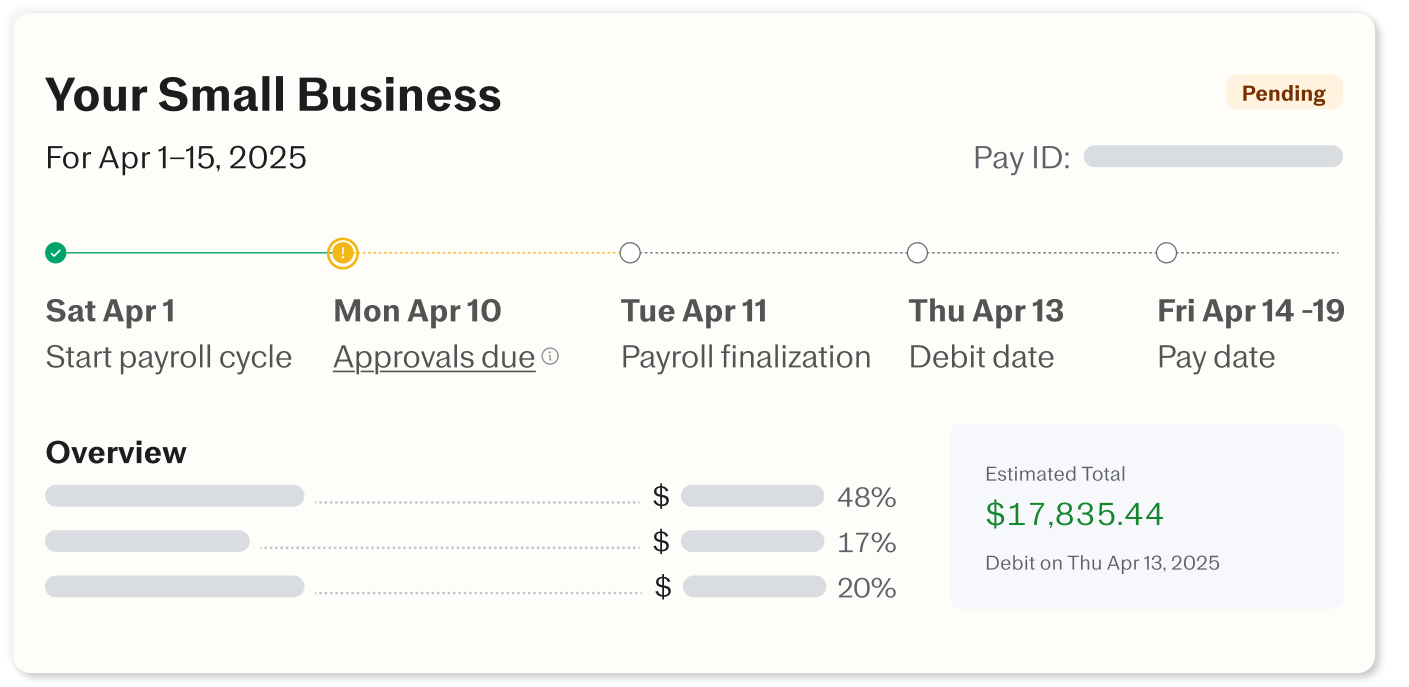Select the Payroll finalization timeline circle
Screen dimensions: 1409x687
(x=630, y=253)
